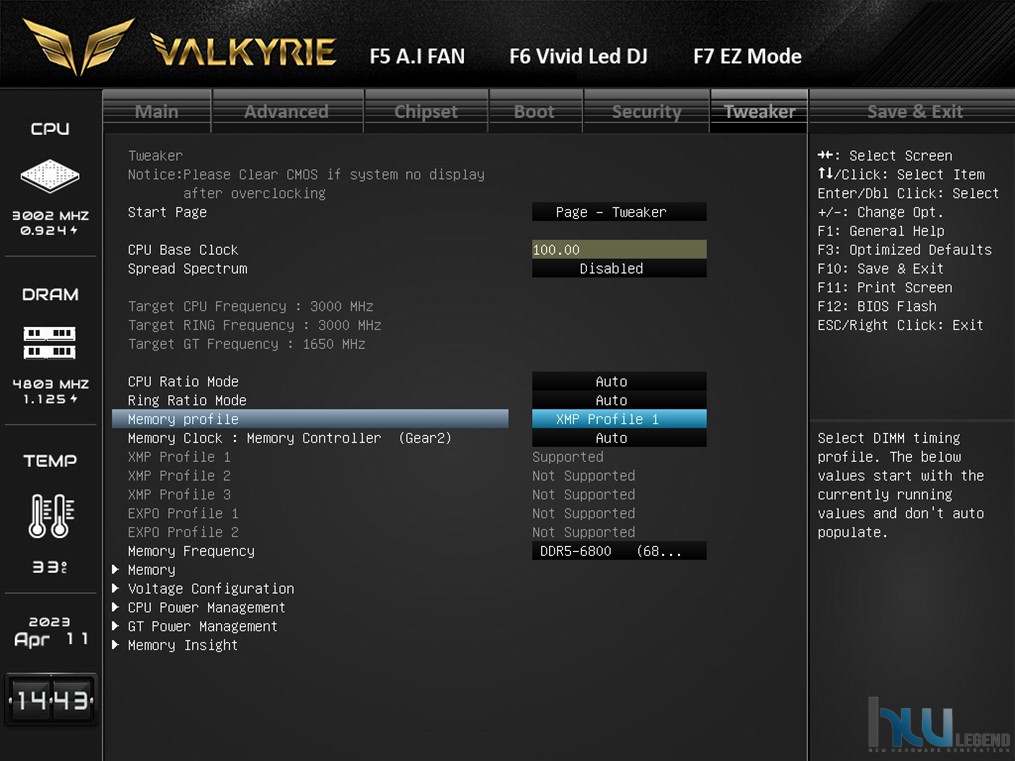Open the Main tab

(x=157, y=111)
